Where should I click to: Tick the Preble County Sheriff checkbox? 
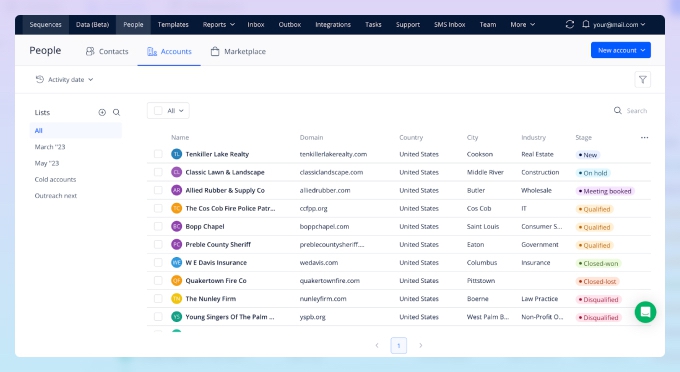click(158, 245)
